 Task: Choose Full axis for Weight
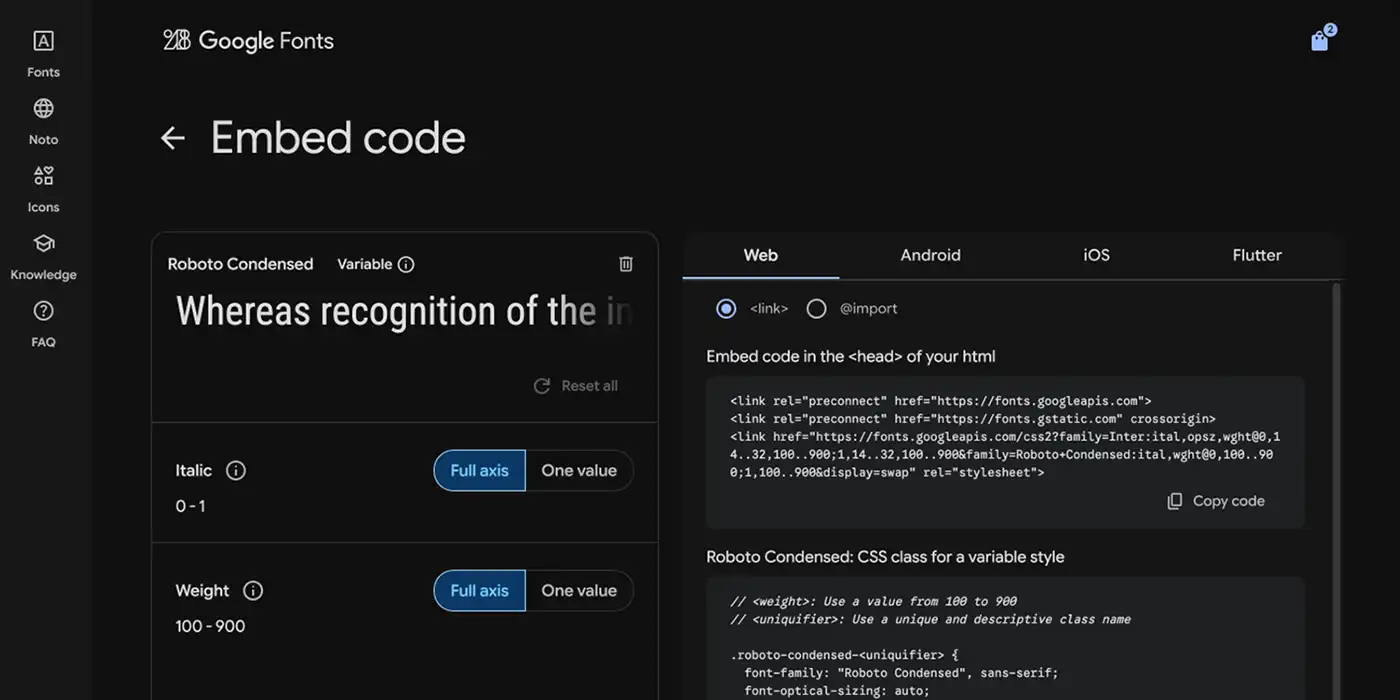(479, 591)
